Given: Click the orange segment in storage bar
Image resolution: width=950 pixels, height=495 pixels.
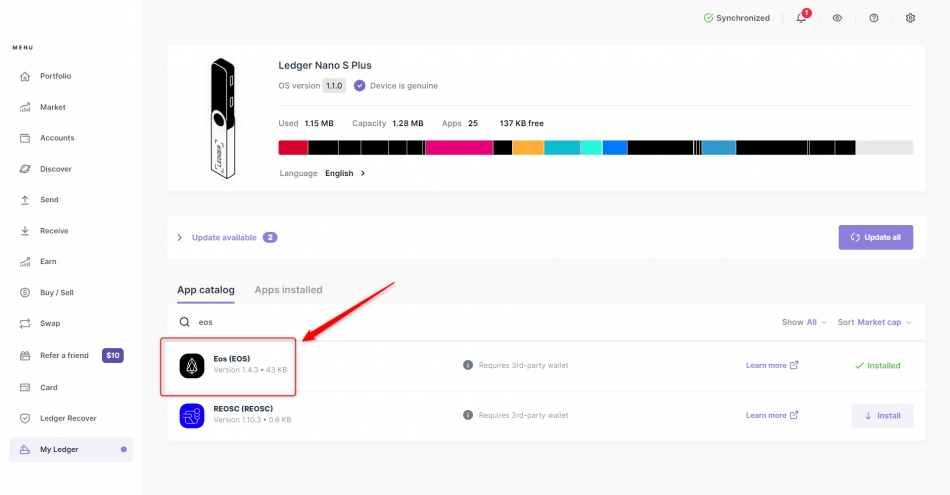Looking at the screenshot, I should pyautogui.click(x=528, y=147).
